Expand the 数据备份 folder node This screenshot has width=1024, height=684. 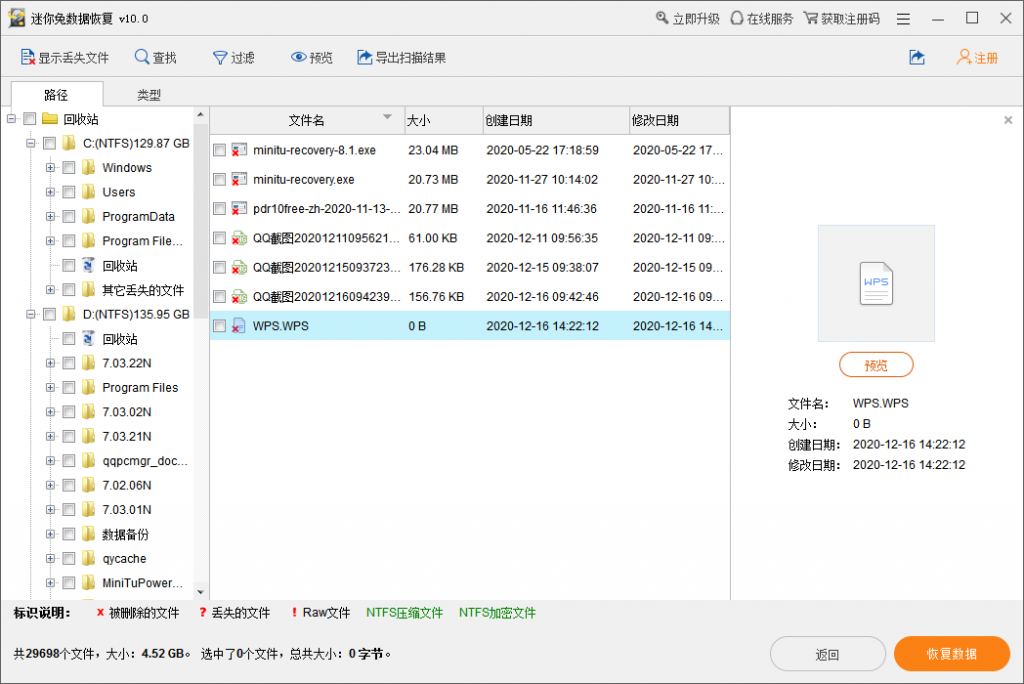tap(50, 534)
